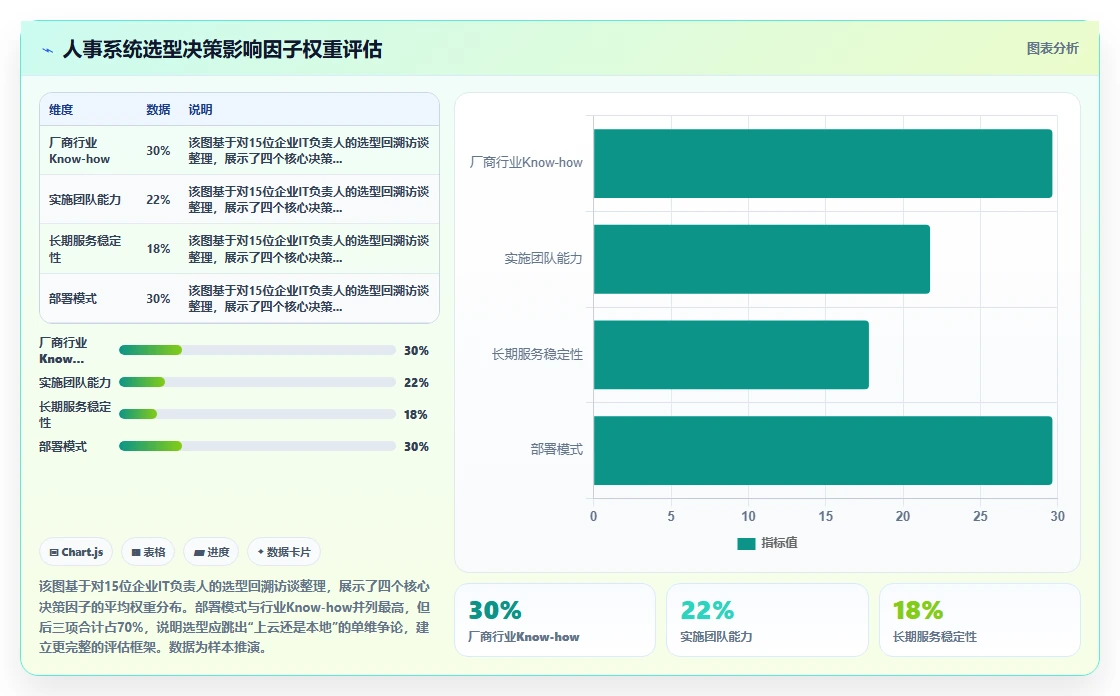Click the 实施团队能力 chart bar
Image resolution: width=1120 pixels, height=696 pixels.
762,259
